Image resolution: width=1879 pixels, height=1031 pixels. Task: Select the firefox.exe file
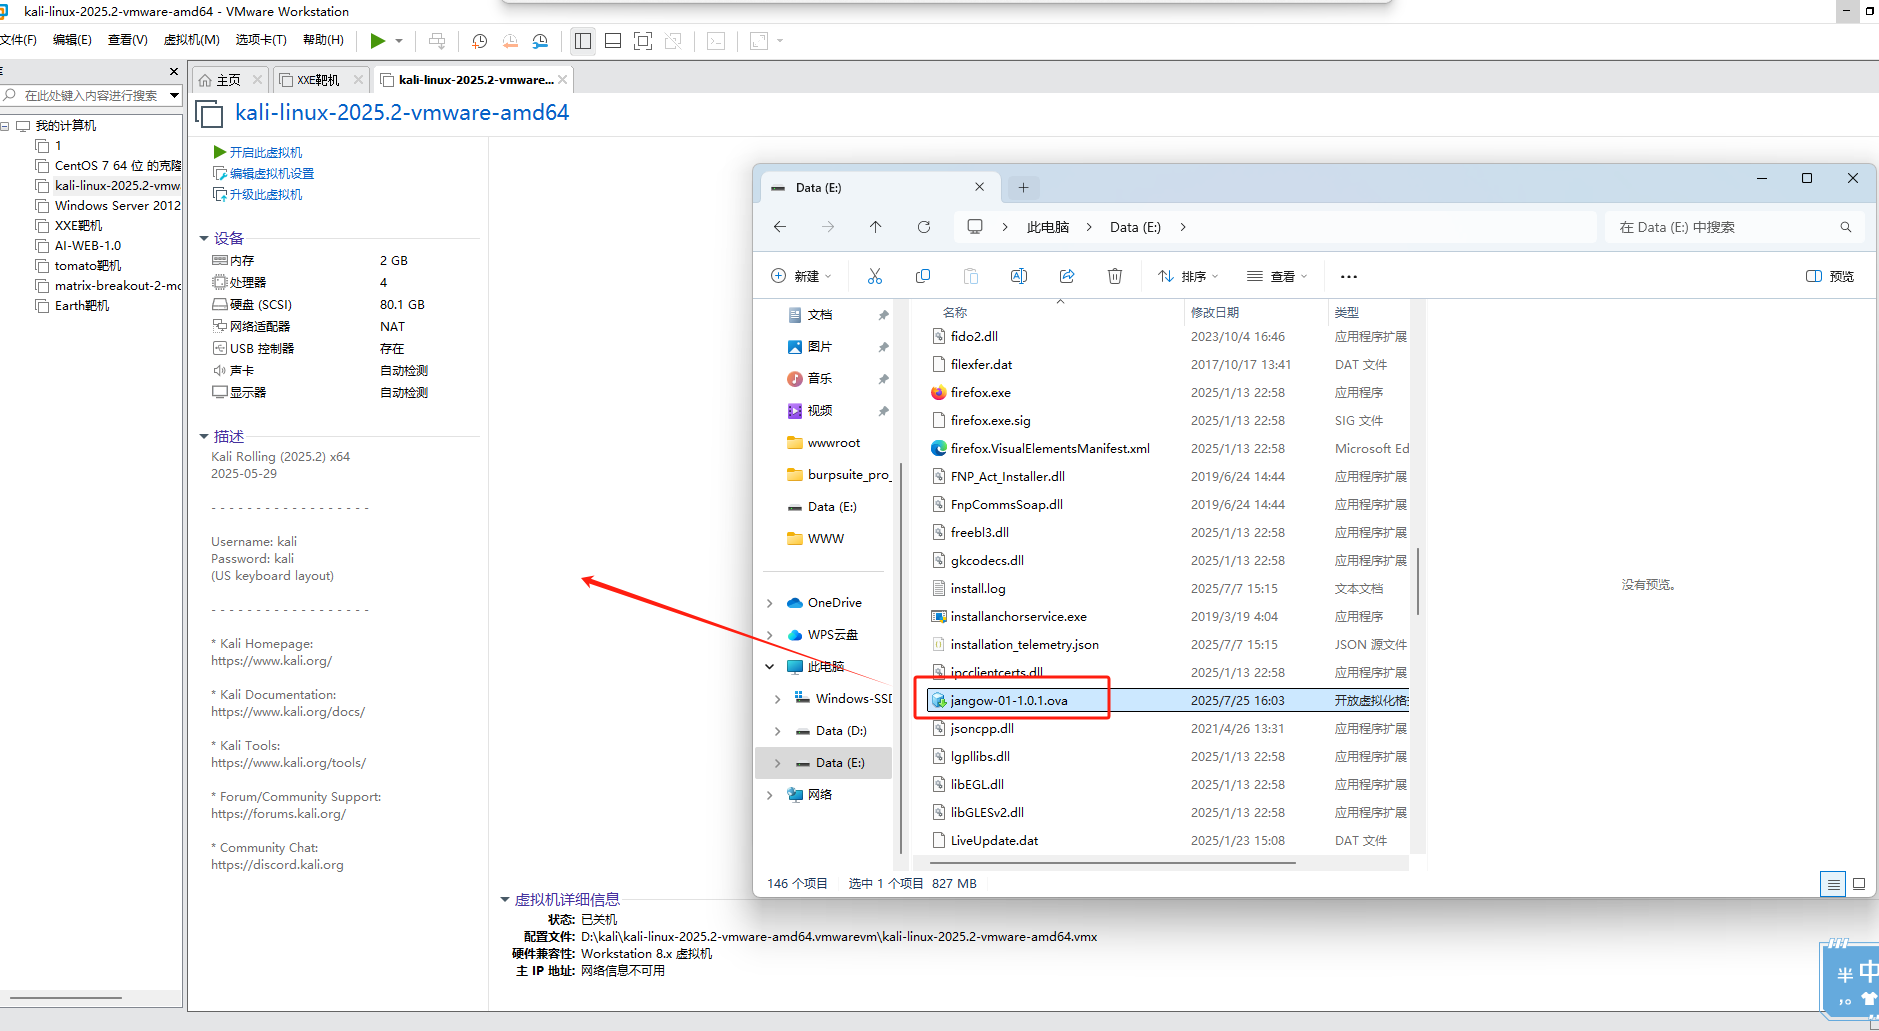pyautogui.click(x=1168, y=393)
